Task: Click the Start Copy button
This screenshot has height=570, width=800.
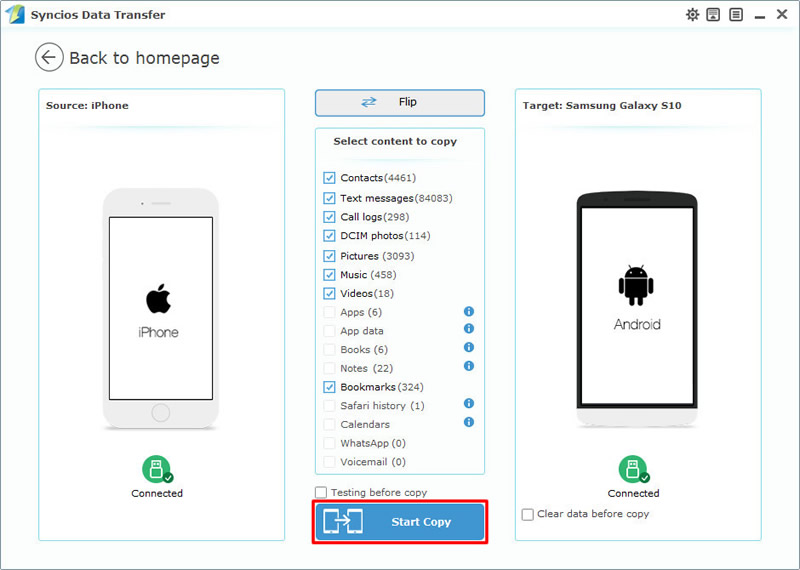Action: pos(399,522)
